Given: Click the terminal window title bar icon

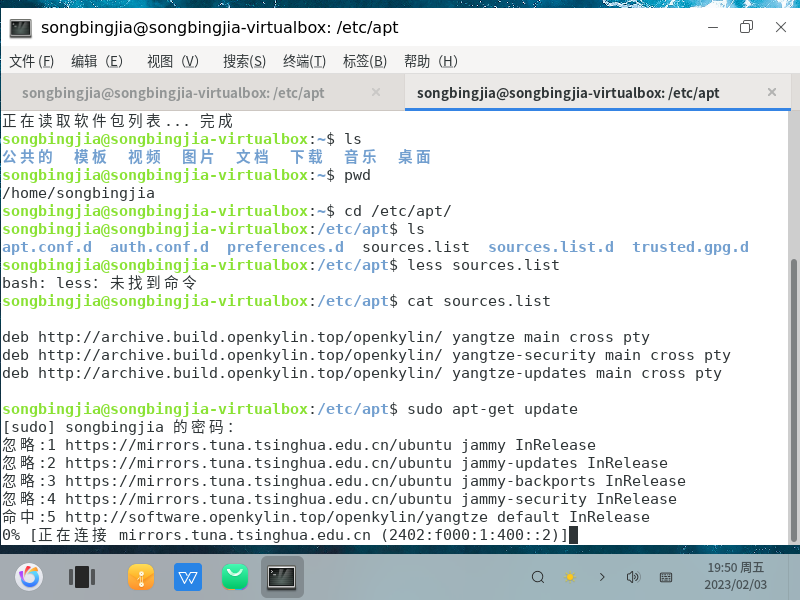Looking at the screenshot, I should pos(21,28).
